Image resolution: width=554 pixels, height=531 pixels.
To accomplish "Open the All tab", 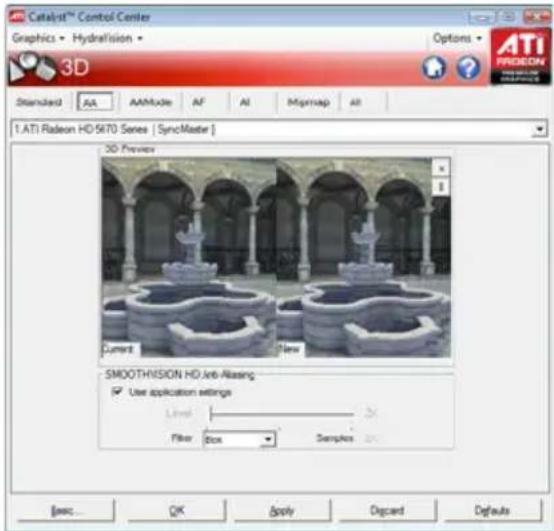I will 355,102.
